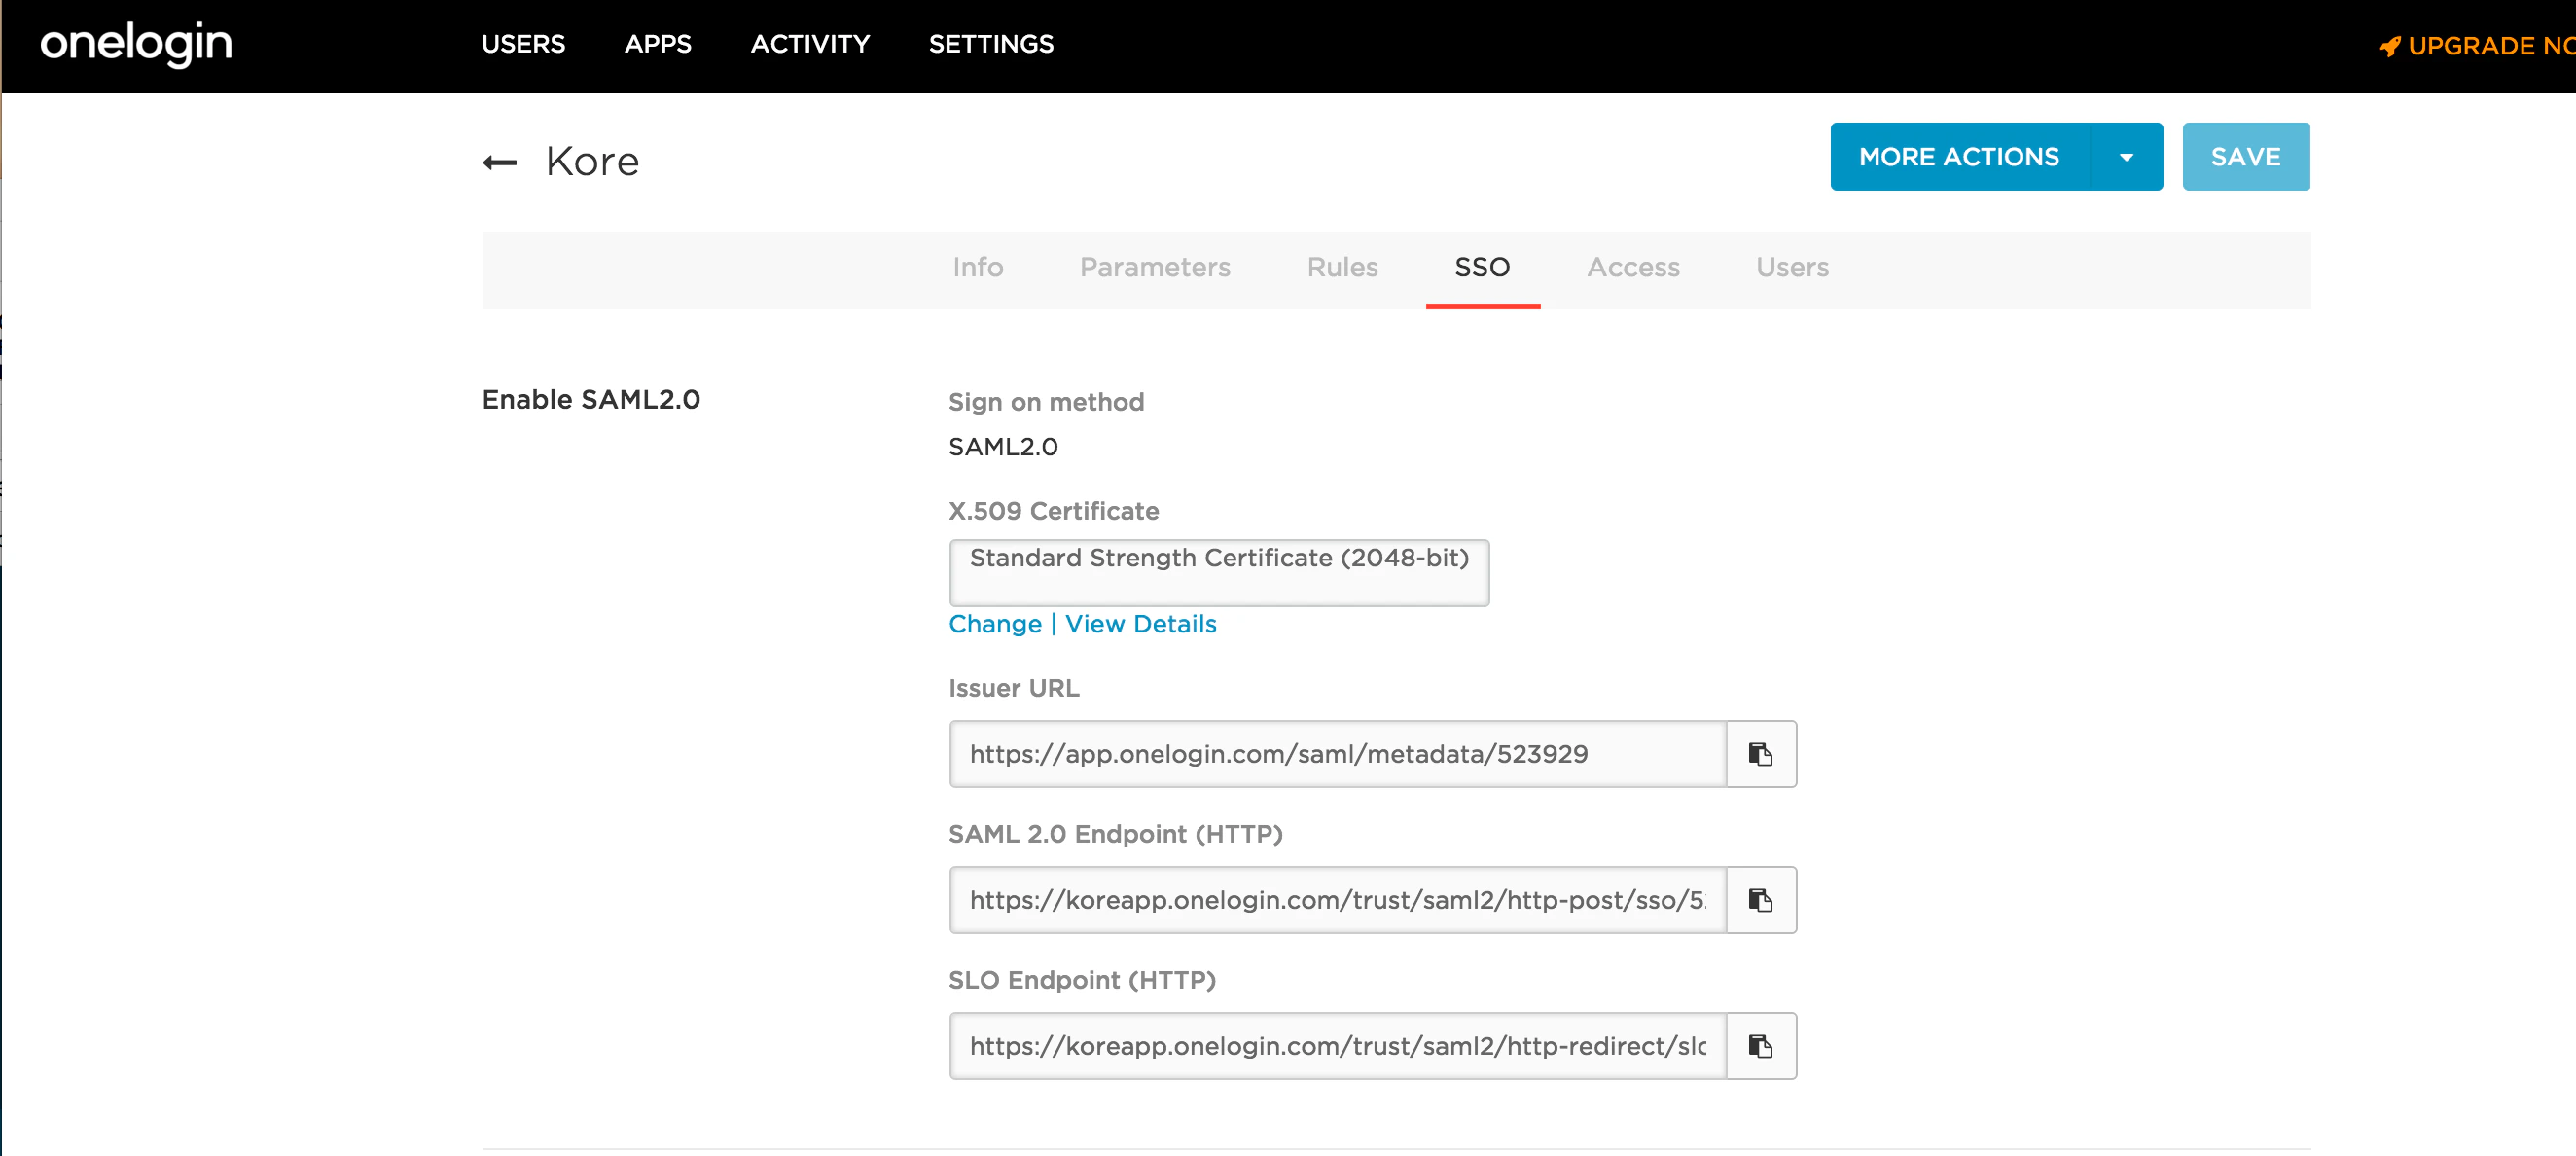Open the X.509 Certificate selection box

pyautogui.click(x=1218, y=572)
